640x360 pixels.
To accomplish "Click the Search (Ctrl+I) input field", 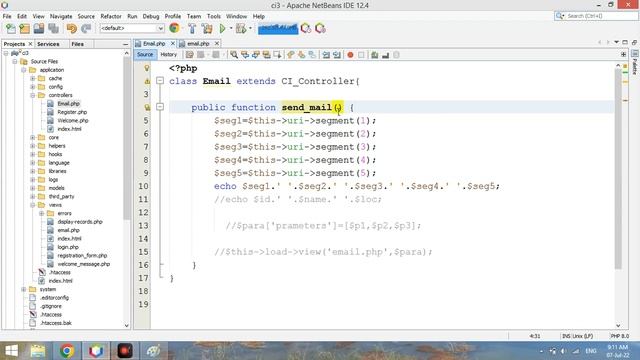I will [596, 16].
